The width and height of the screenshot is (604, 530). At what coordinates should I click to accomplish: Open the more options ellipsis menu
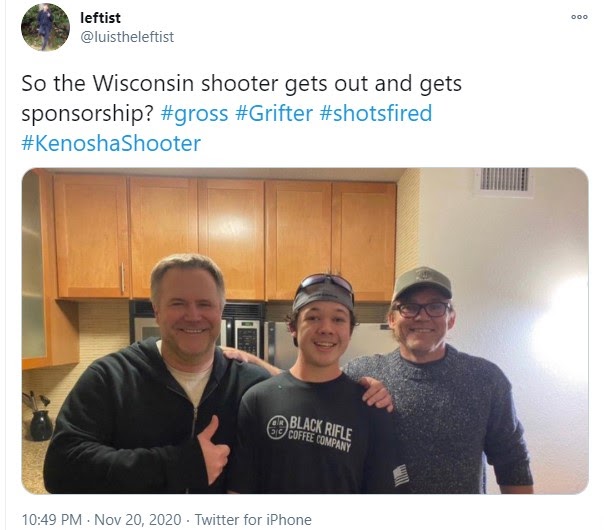[x=579, y=17]
